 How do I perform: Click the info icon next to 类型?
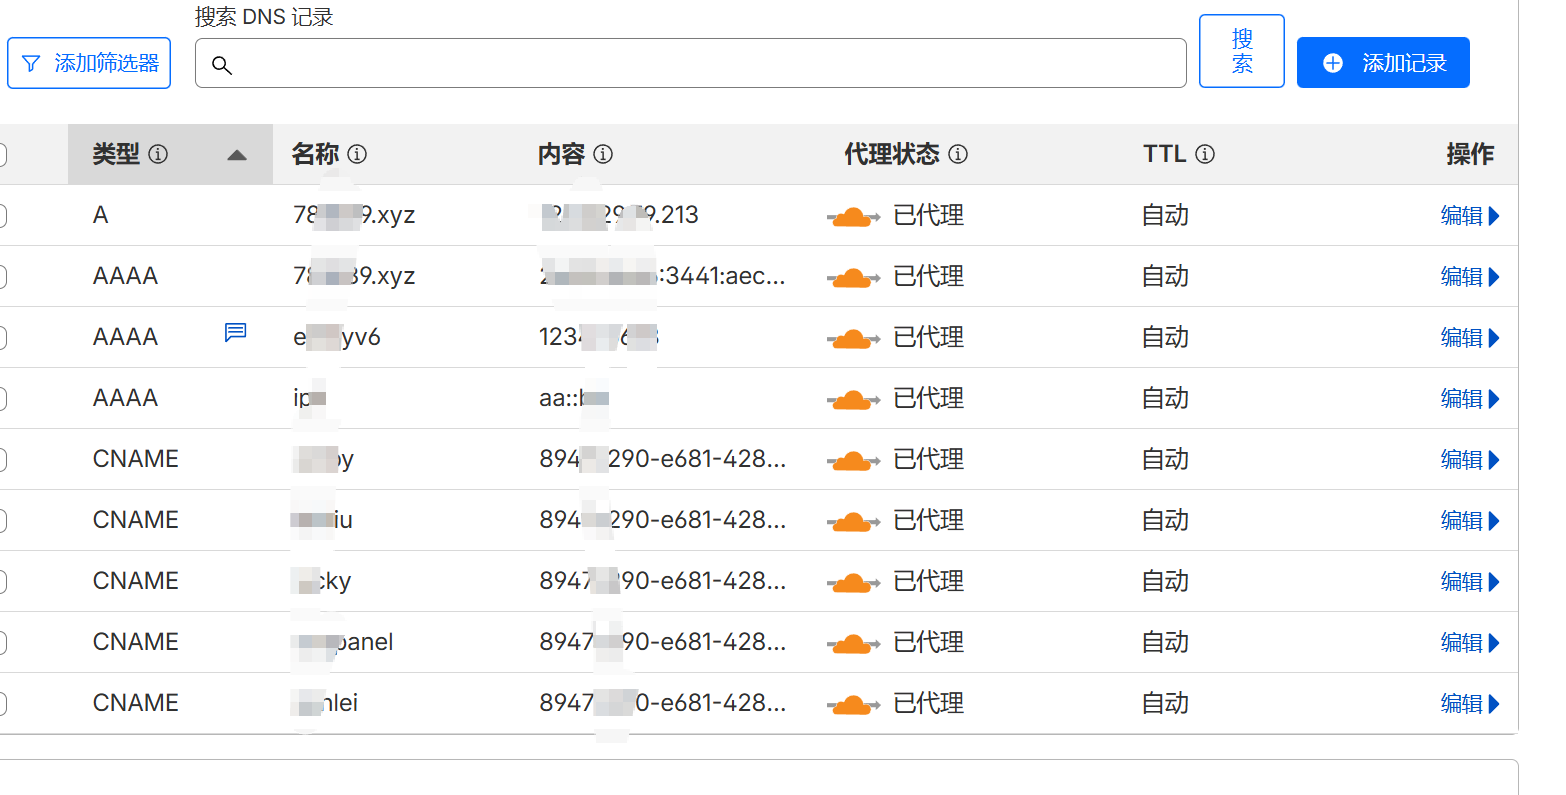pyautogui.click(x=158, y=154)
